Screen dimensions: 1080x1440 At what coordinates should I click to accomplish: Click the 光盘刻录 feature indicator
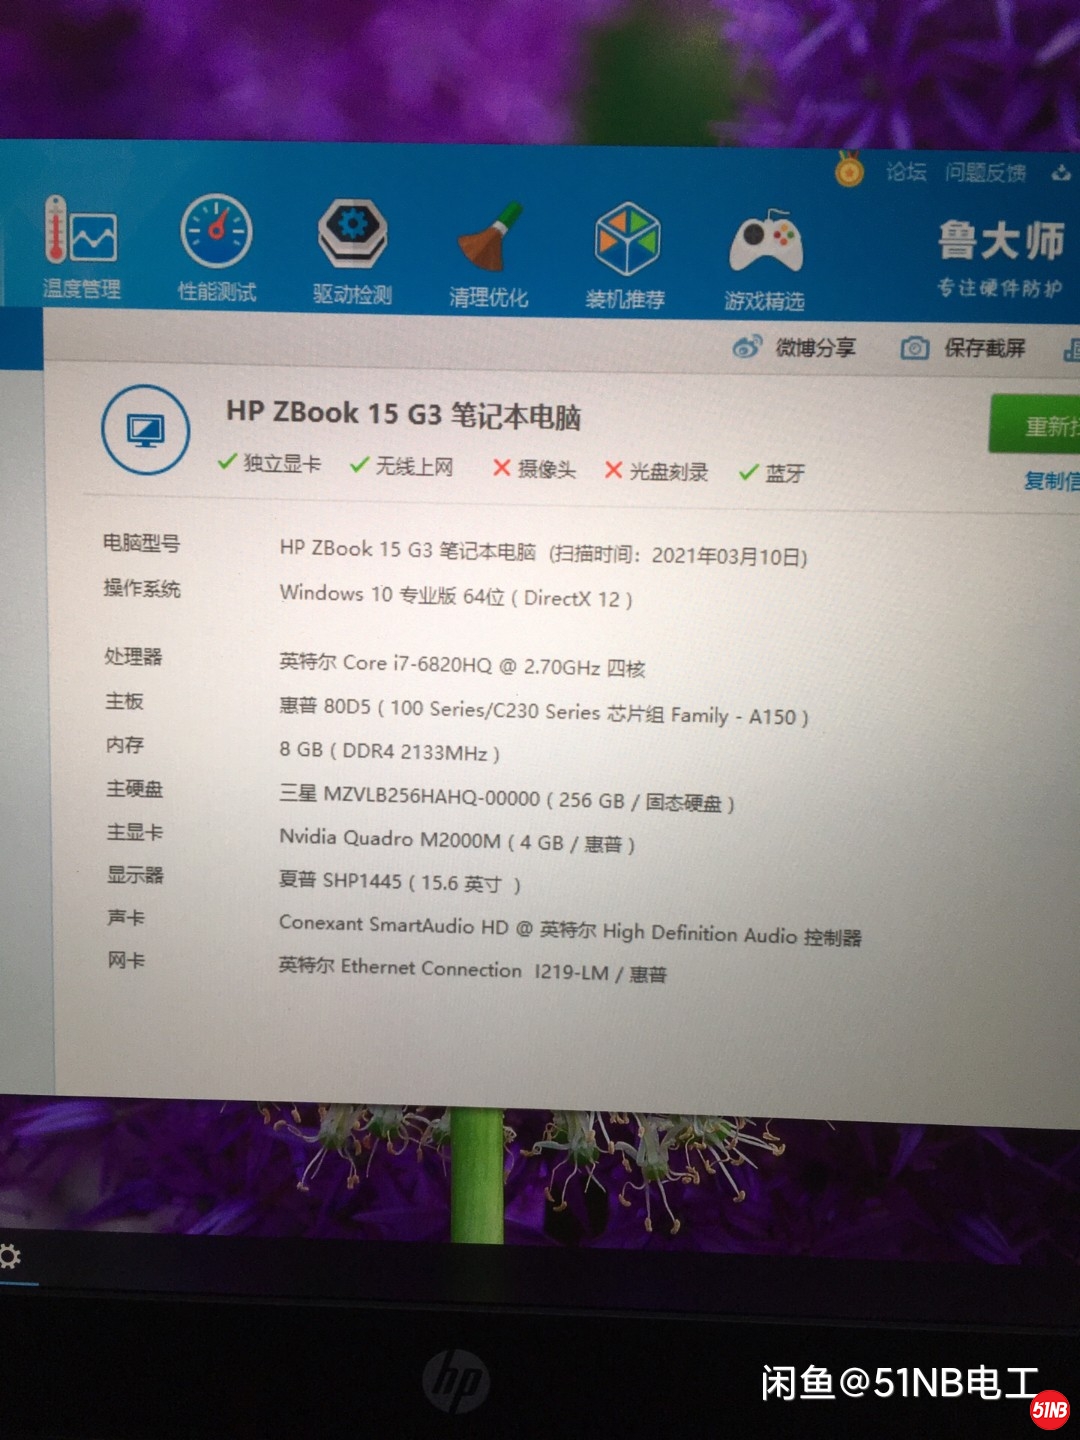pos(656,471)
